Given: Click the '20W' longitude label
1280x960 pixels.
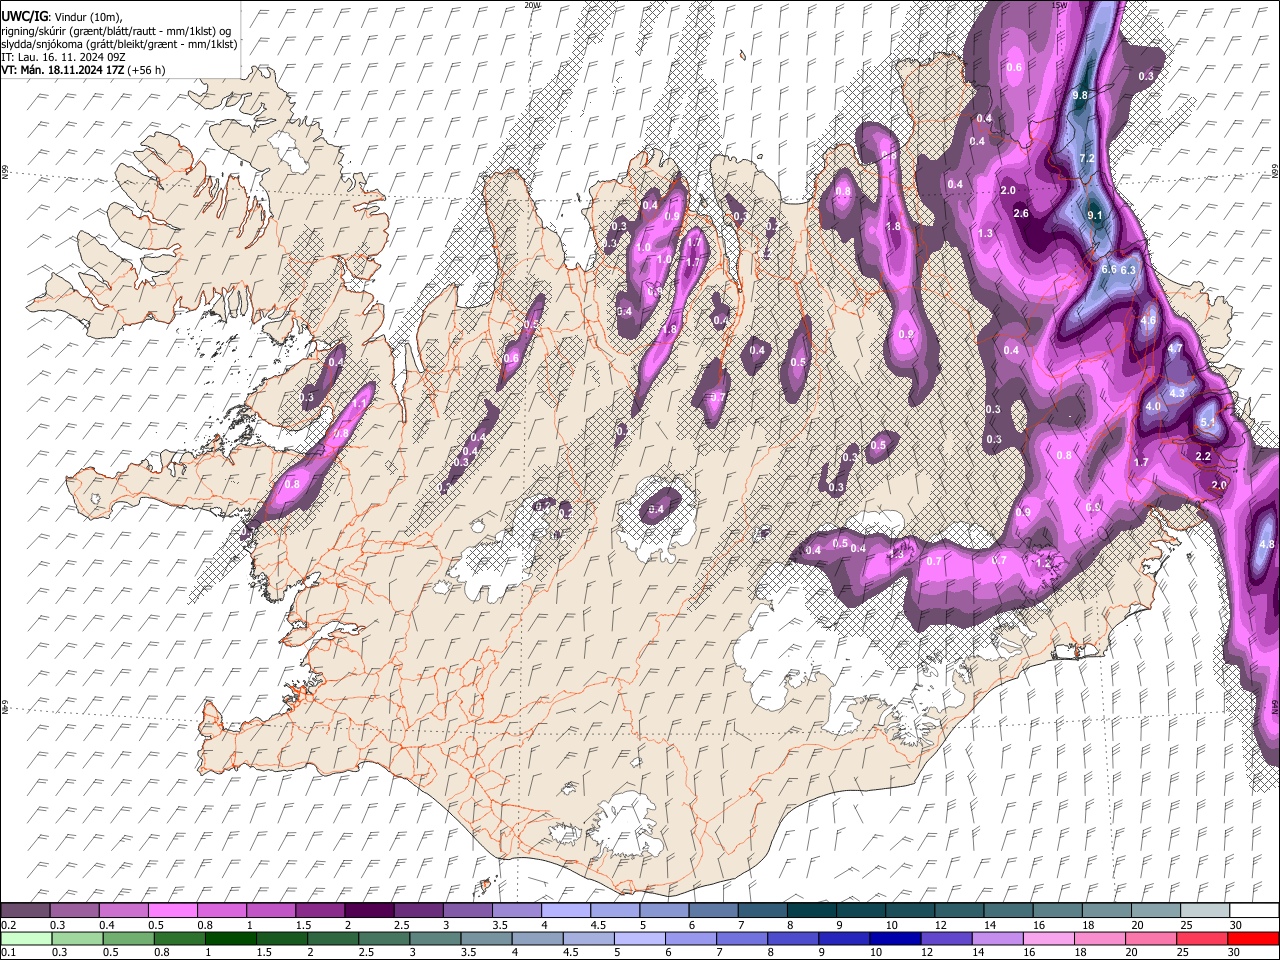Looking at the screenshot, I should (532, 5).
